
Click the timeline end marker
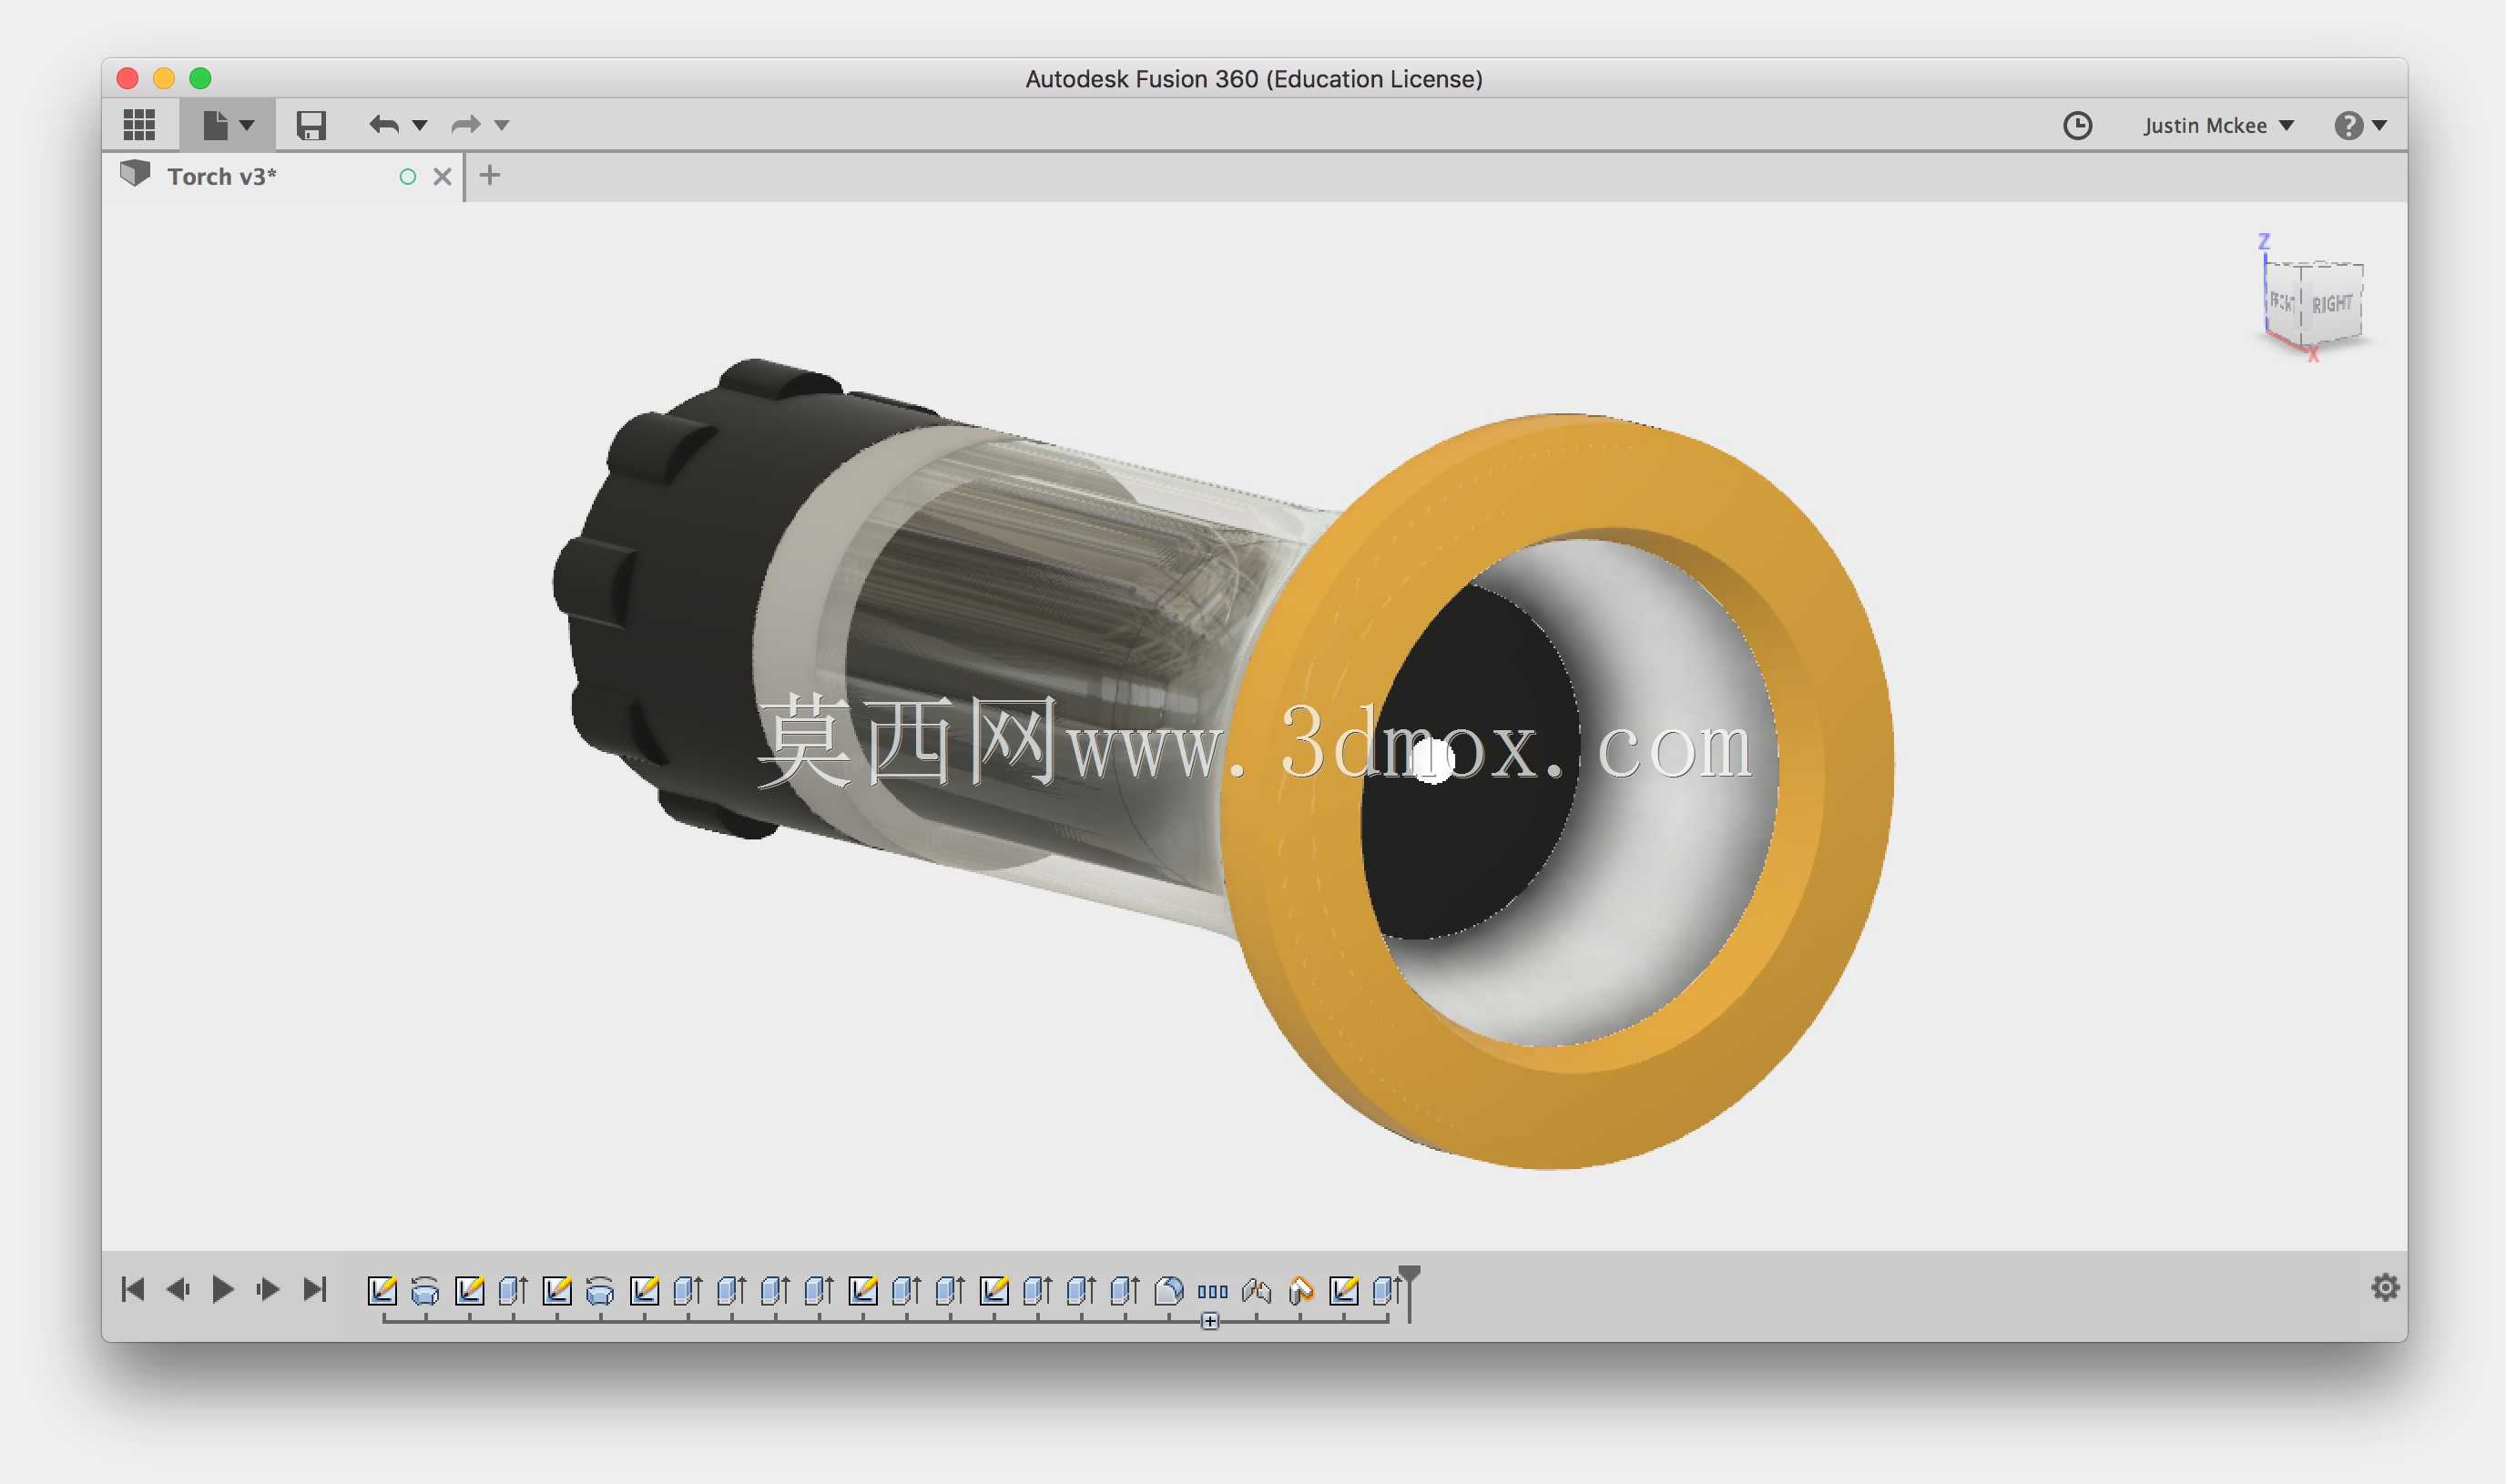(1409, 1292)
